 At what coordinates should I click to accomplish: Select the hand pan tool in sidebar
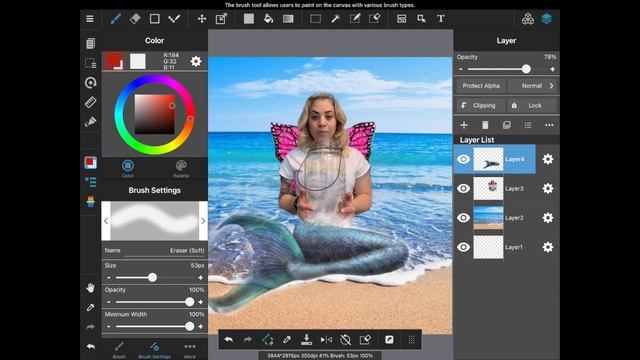point(91,288)
